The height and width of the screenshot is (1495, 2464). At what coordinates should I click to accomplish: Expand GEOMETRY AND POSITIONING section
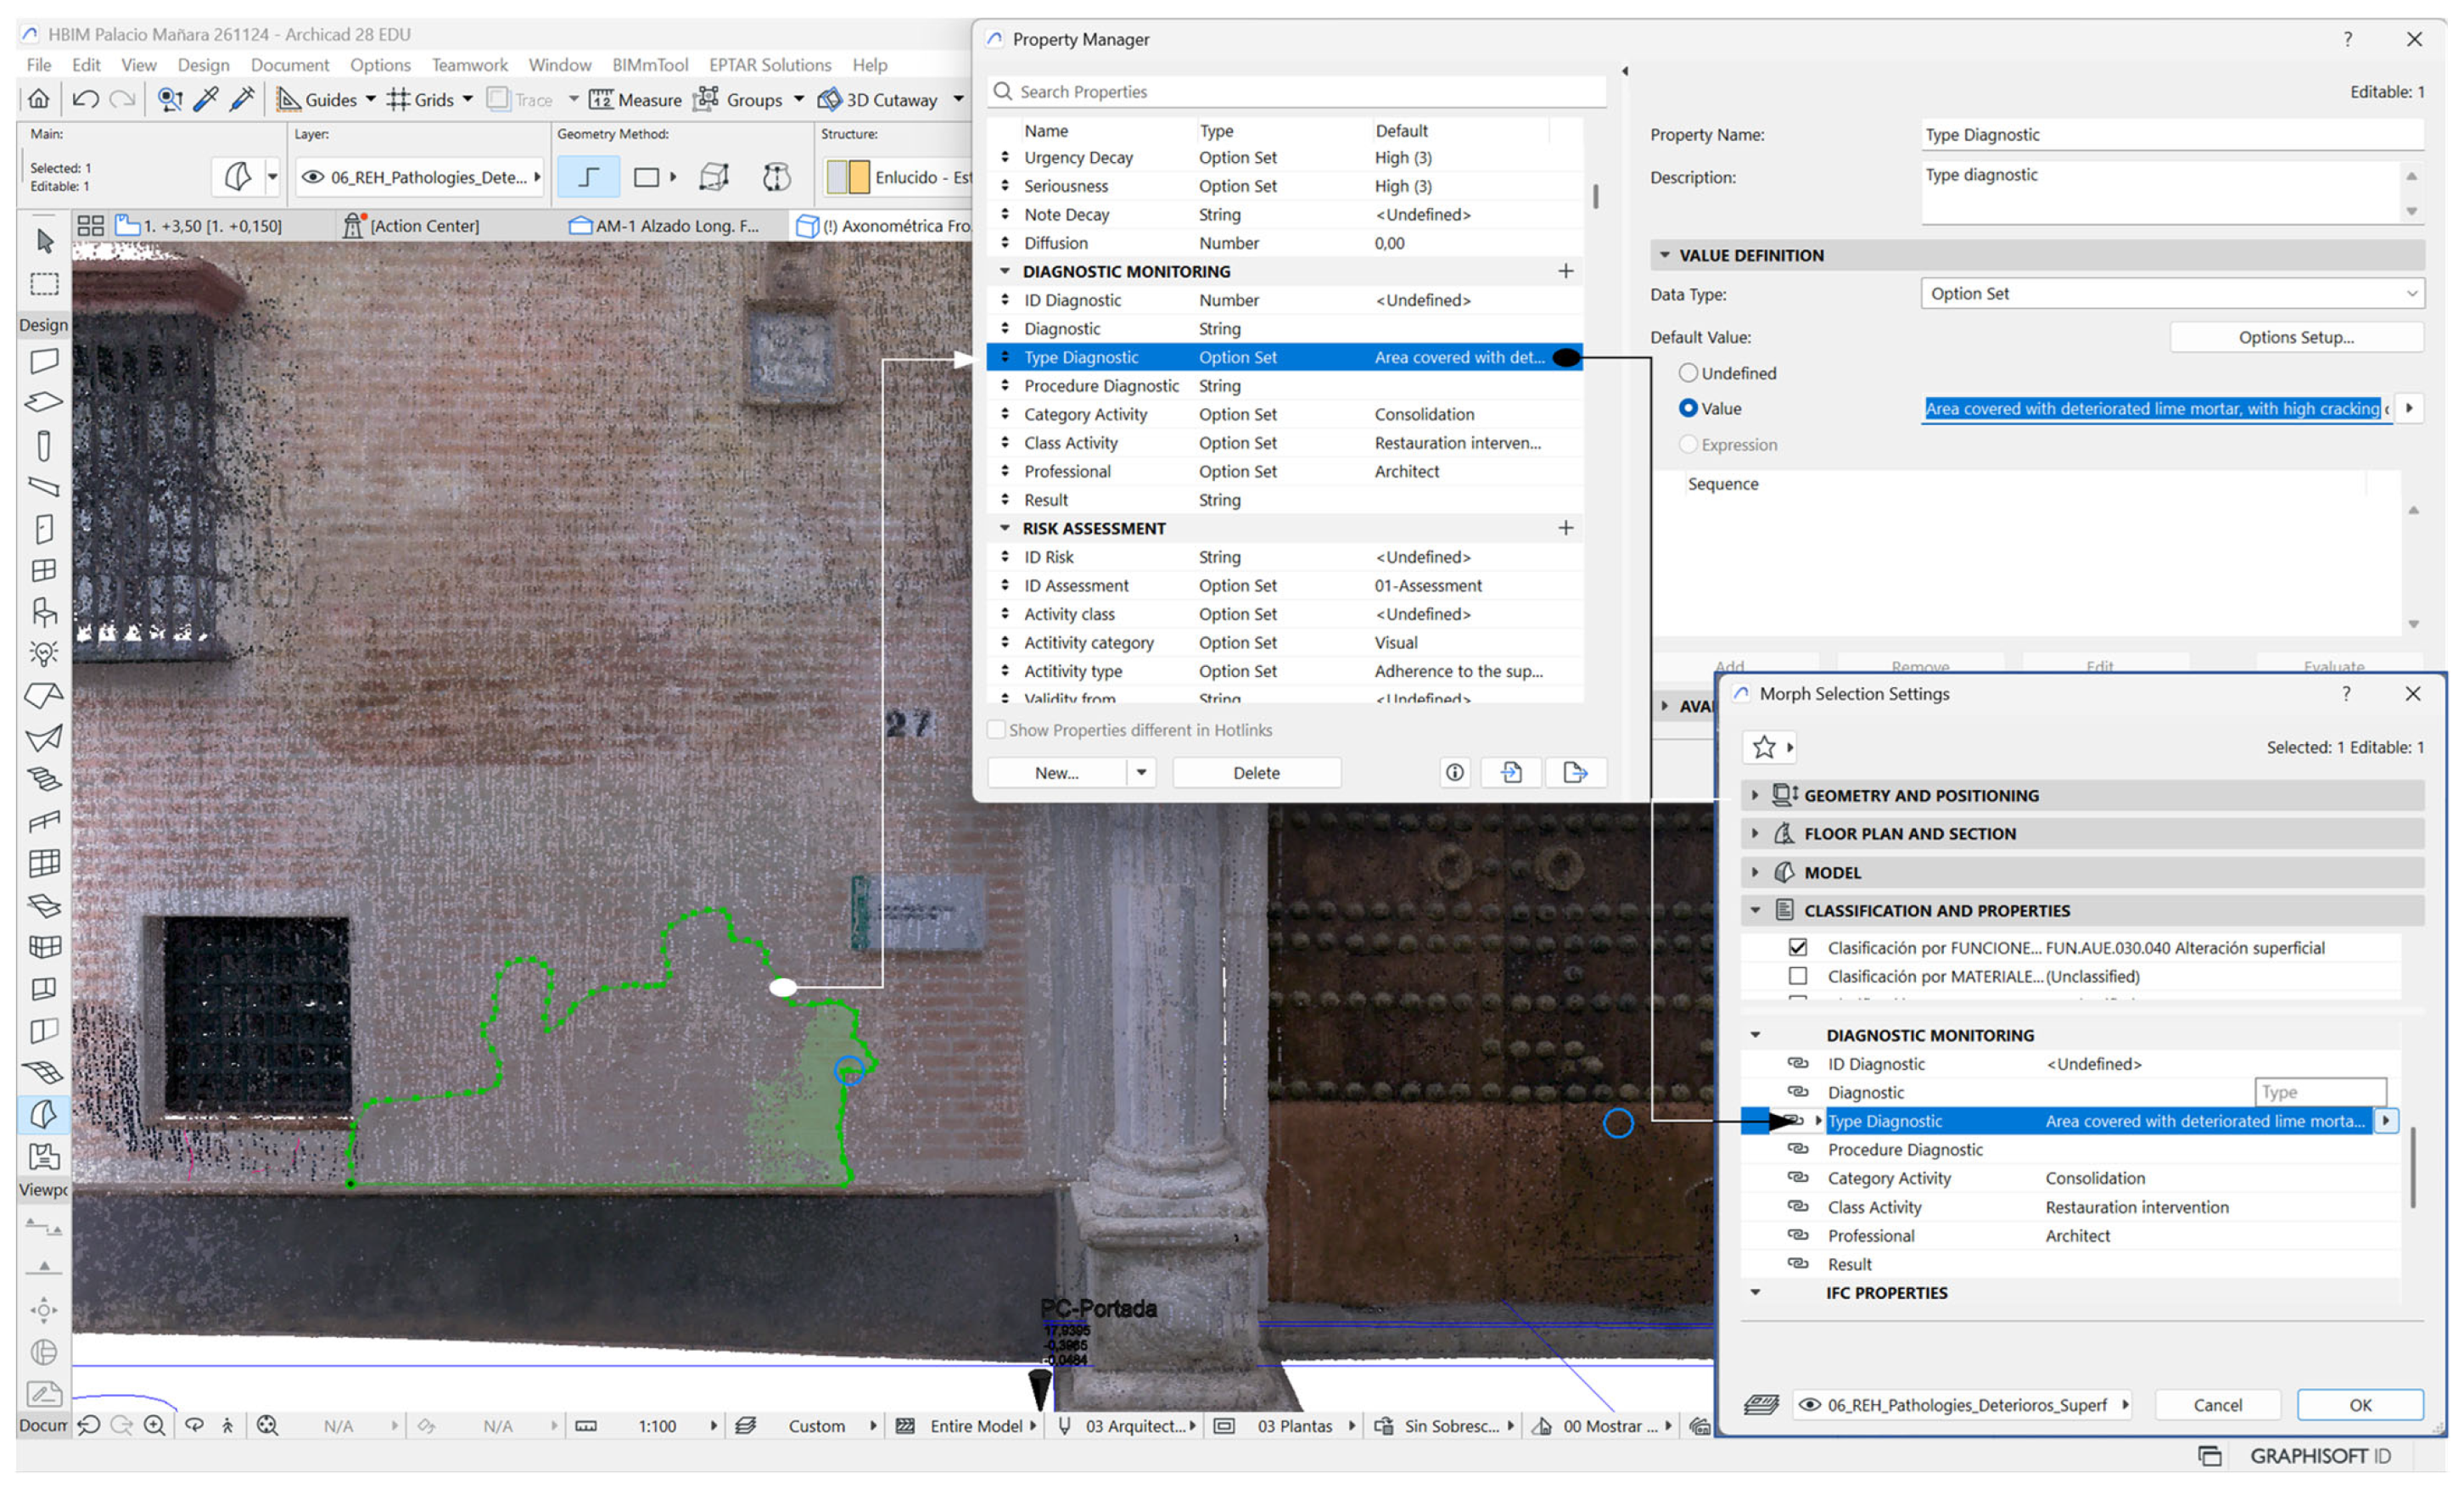(x=1754, y=795)
